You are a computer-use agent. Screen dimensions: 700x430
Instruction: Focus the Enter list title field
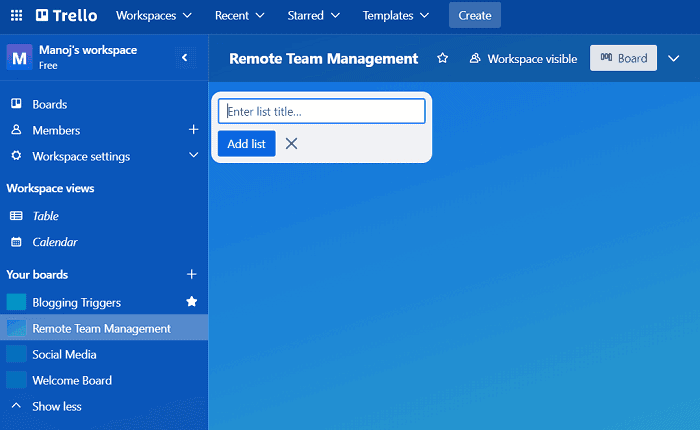pyautogui.click(x=321, y=111)
